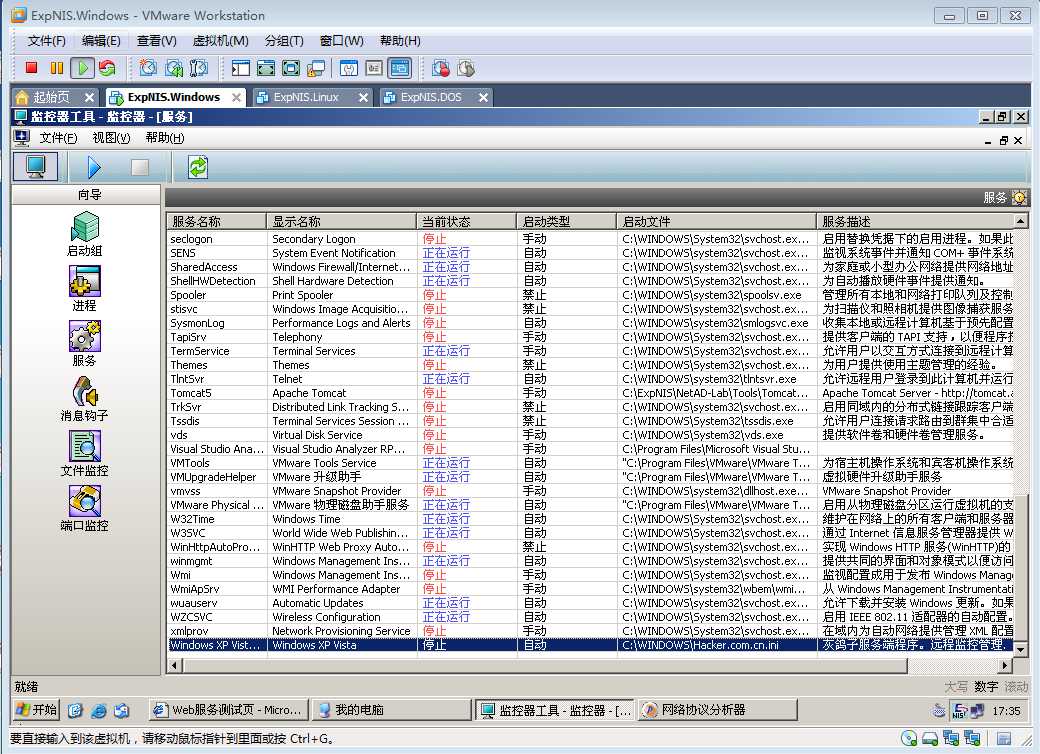
Task: Click the blue start service arrow
Action: (94, 166)
